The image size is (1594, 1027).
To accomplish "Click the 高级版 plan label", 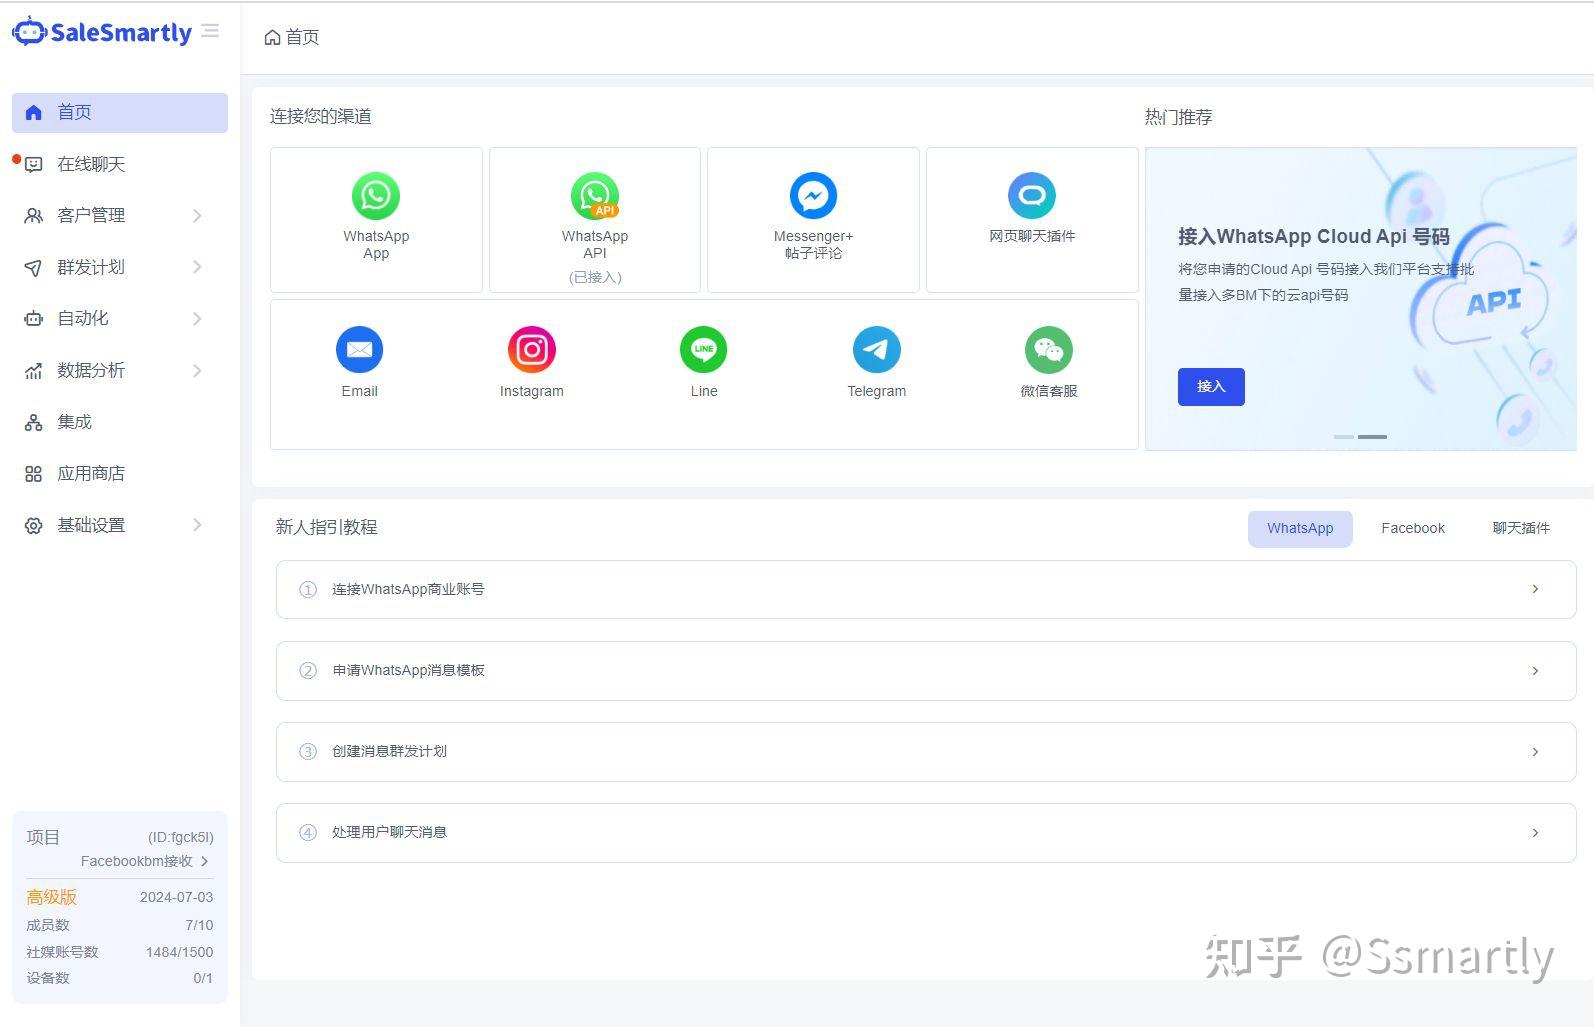I will [x=52, y=897].
